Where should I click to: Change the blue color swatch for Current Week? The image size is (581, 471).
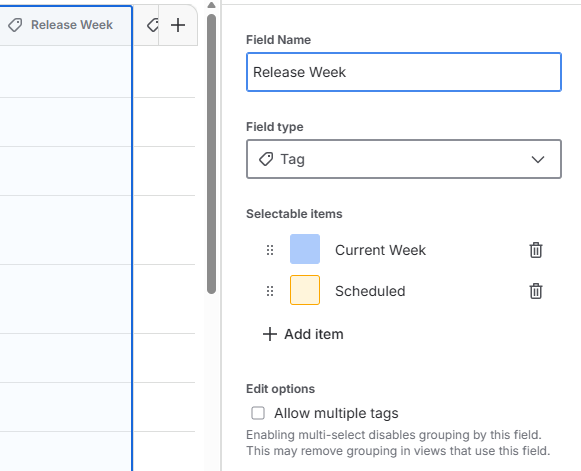point(305,249)
